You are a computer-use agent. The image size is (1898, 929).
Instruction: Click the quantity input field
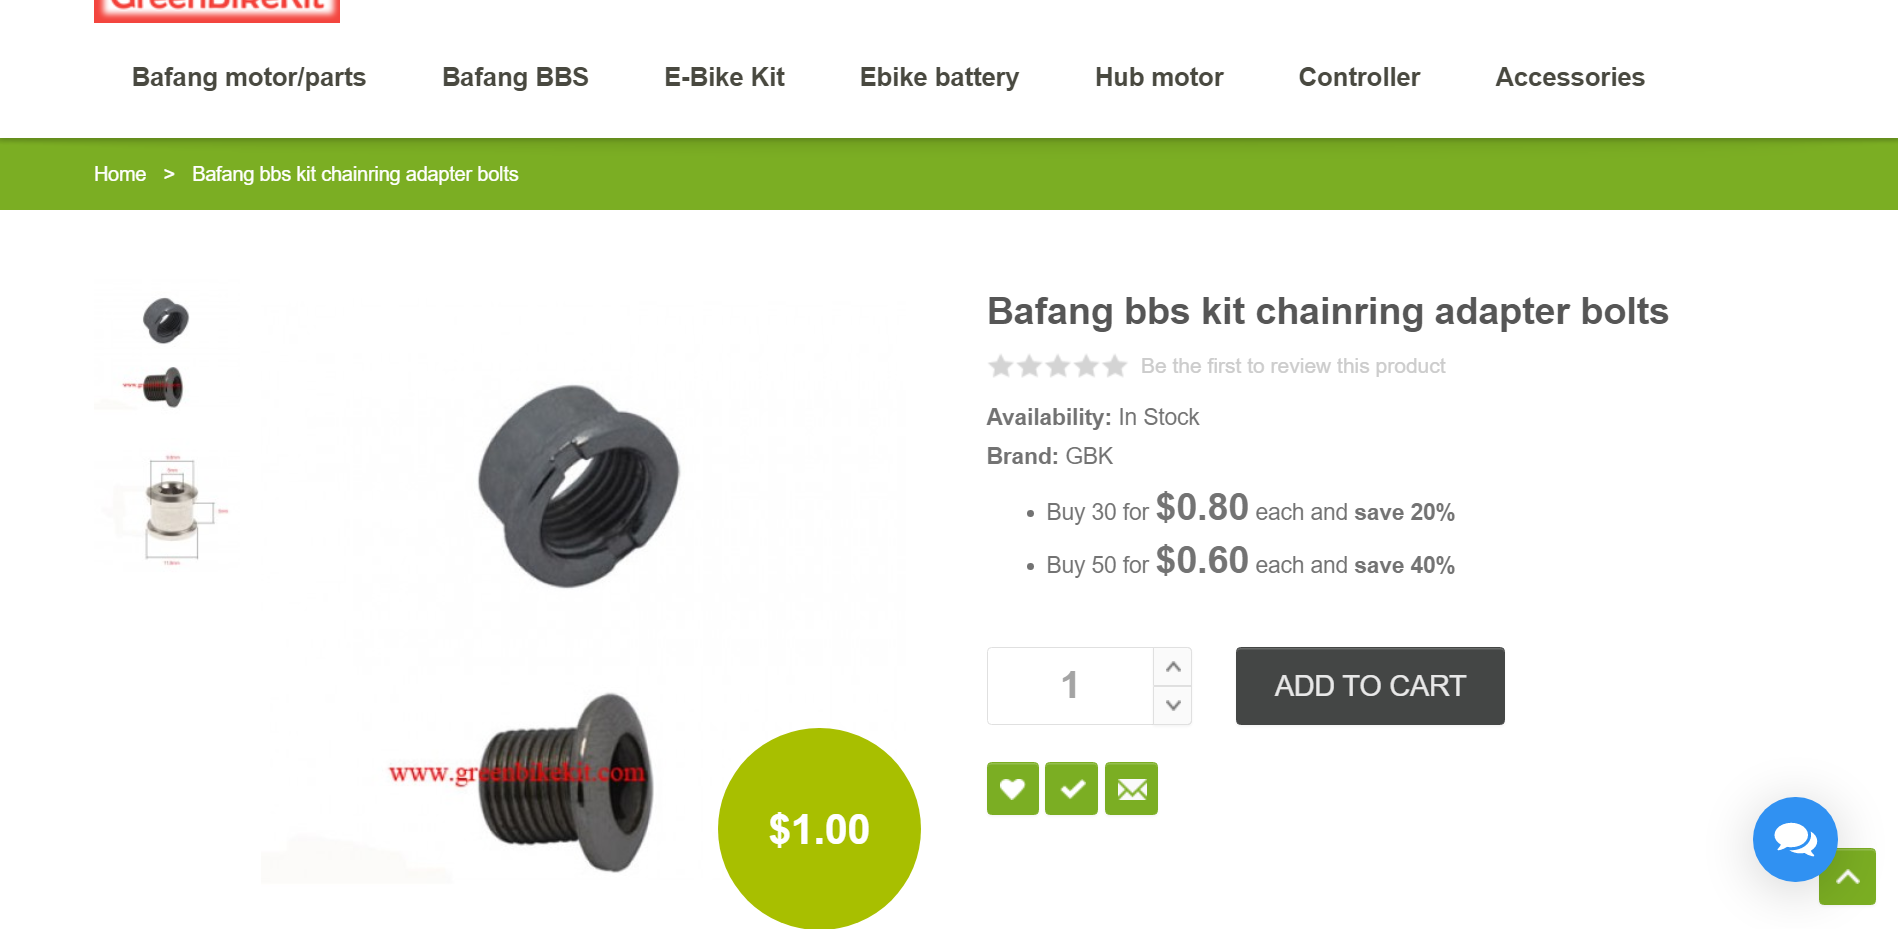(x=1069, y=686)
